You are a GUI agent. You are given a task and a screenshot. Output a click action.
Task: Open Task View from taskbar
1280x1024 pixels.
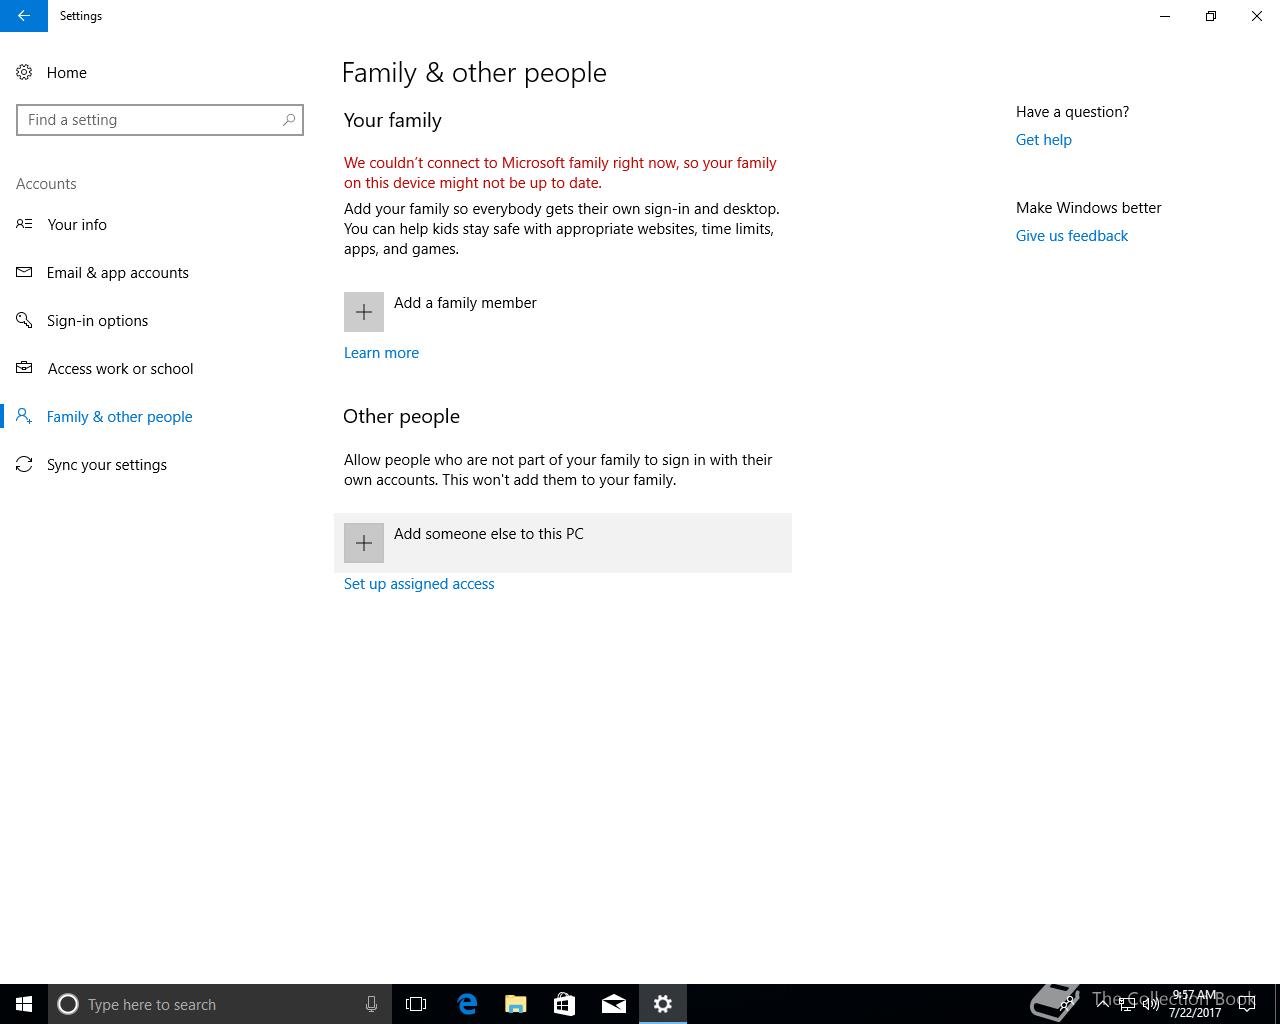[x=416, y=1004]
